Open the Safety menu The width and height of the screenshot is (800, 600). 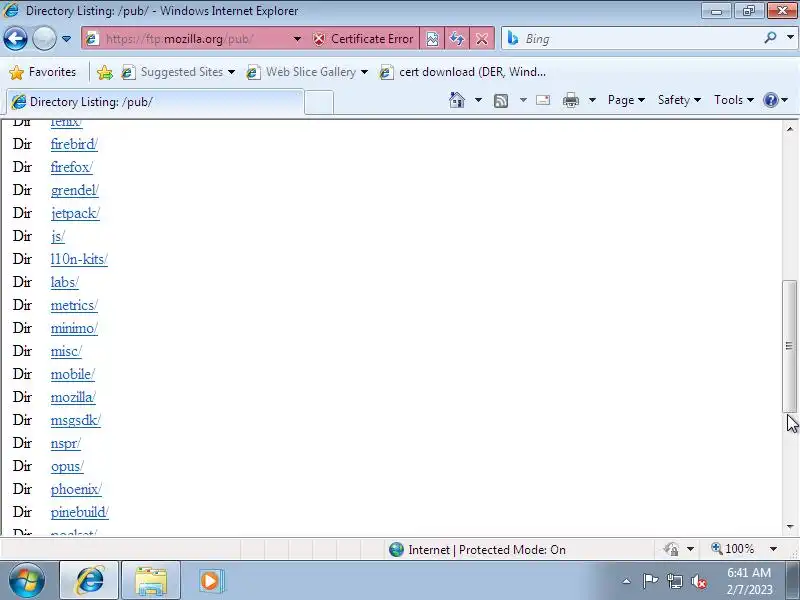(679, 100)
